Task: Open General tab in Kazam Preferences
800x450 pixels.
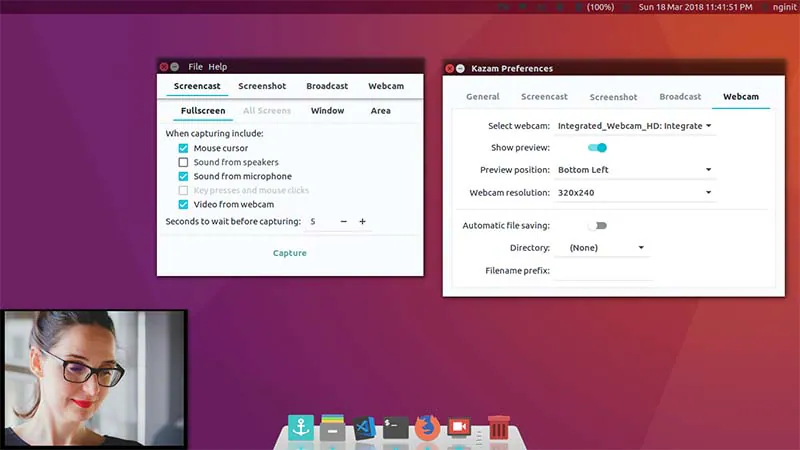Action: (x=483, y=96)
